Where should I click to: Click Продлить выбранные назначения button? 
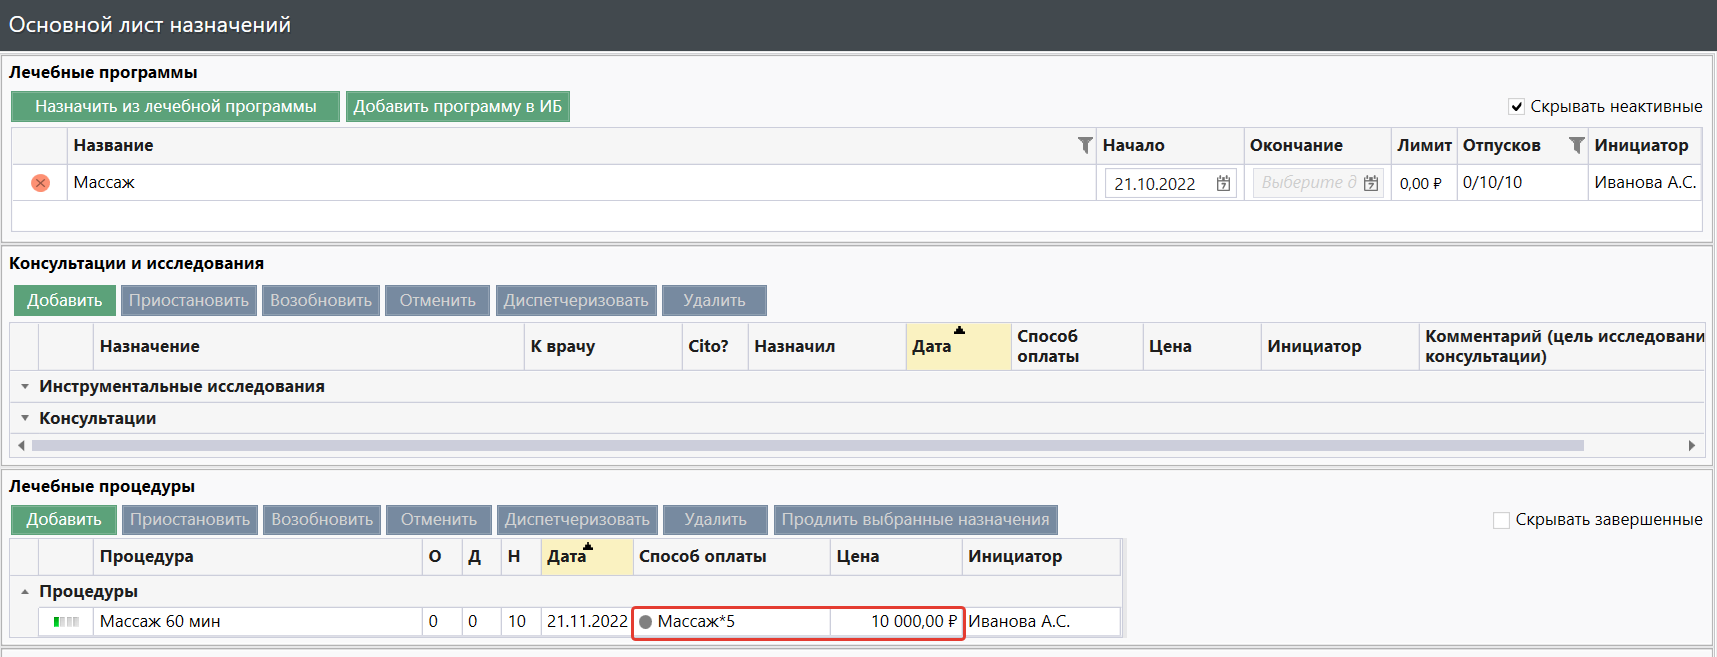coord(915,520)
